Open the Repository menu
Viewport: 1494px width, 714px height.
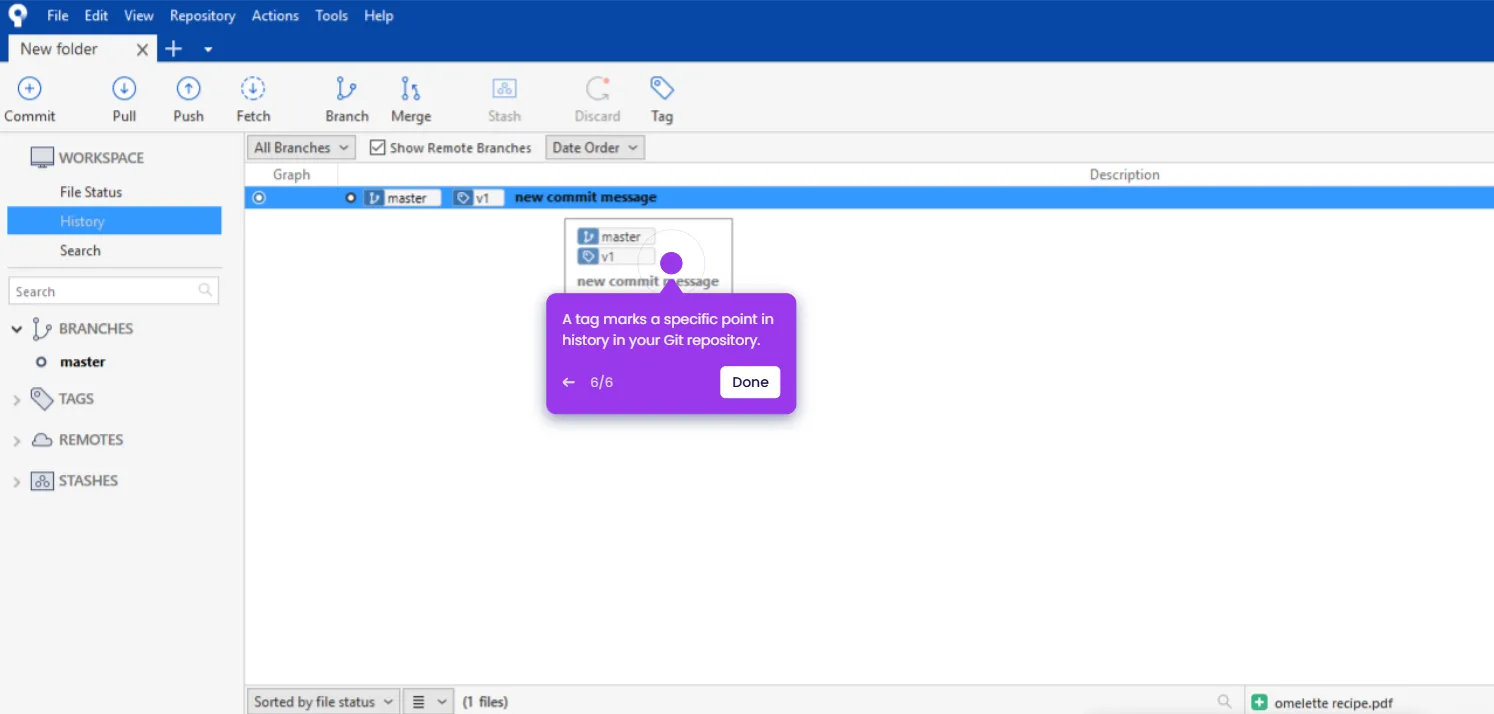click(x=202, y=15)
